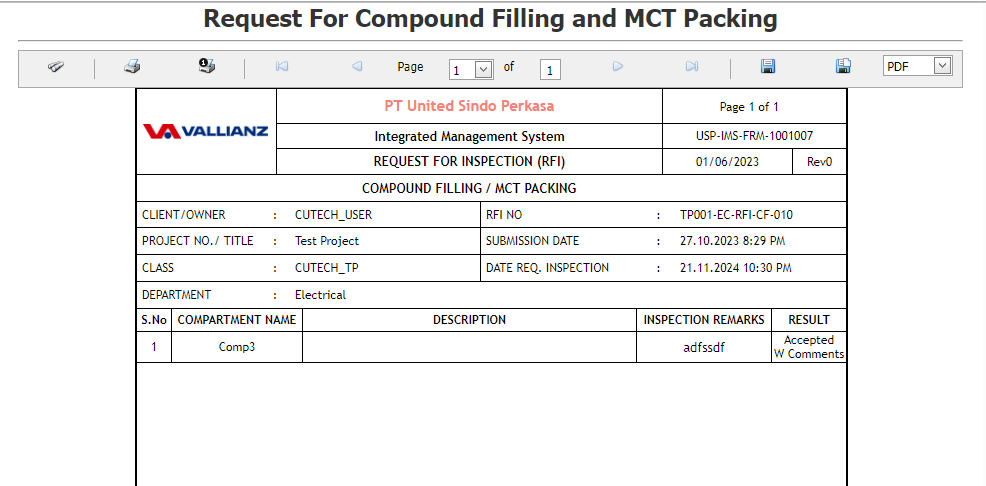The height and width of the screenshot is (486, 986).
Task: Jump to last page arrow
Action: [692, 67]
